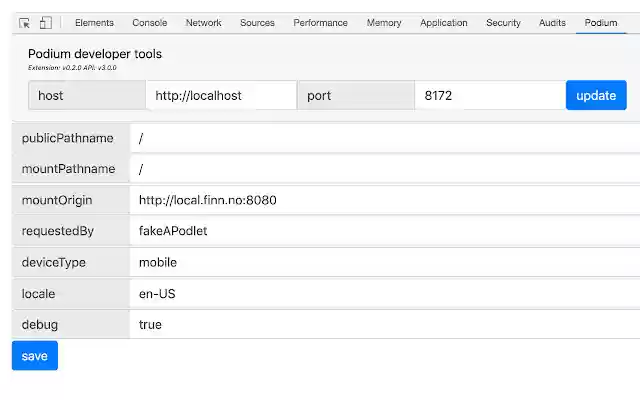Open the Security tab
The width and height of the screenshot is (640, 400).
point(503,23)
